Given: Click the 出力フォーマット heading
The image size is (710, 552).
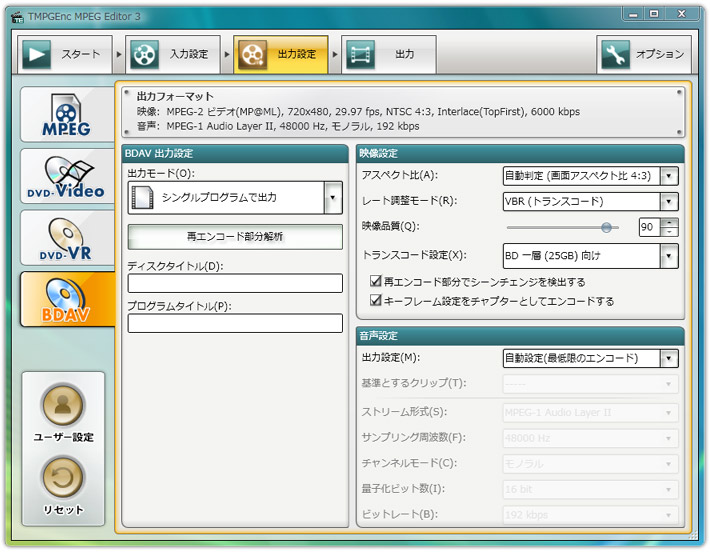Looking at the screenshot, I should pyautogui.click(x=175, y=96).
